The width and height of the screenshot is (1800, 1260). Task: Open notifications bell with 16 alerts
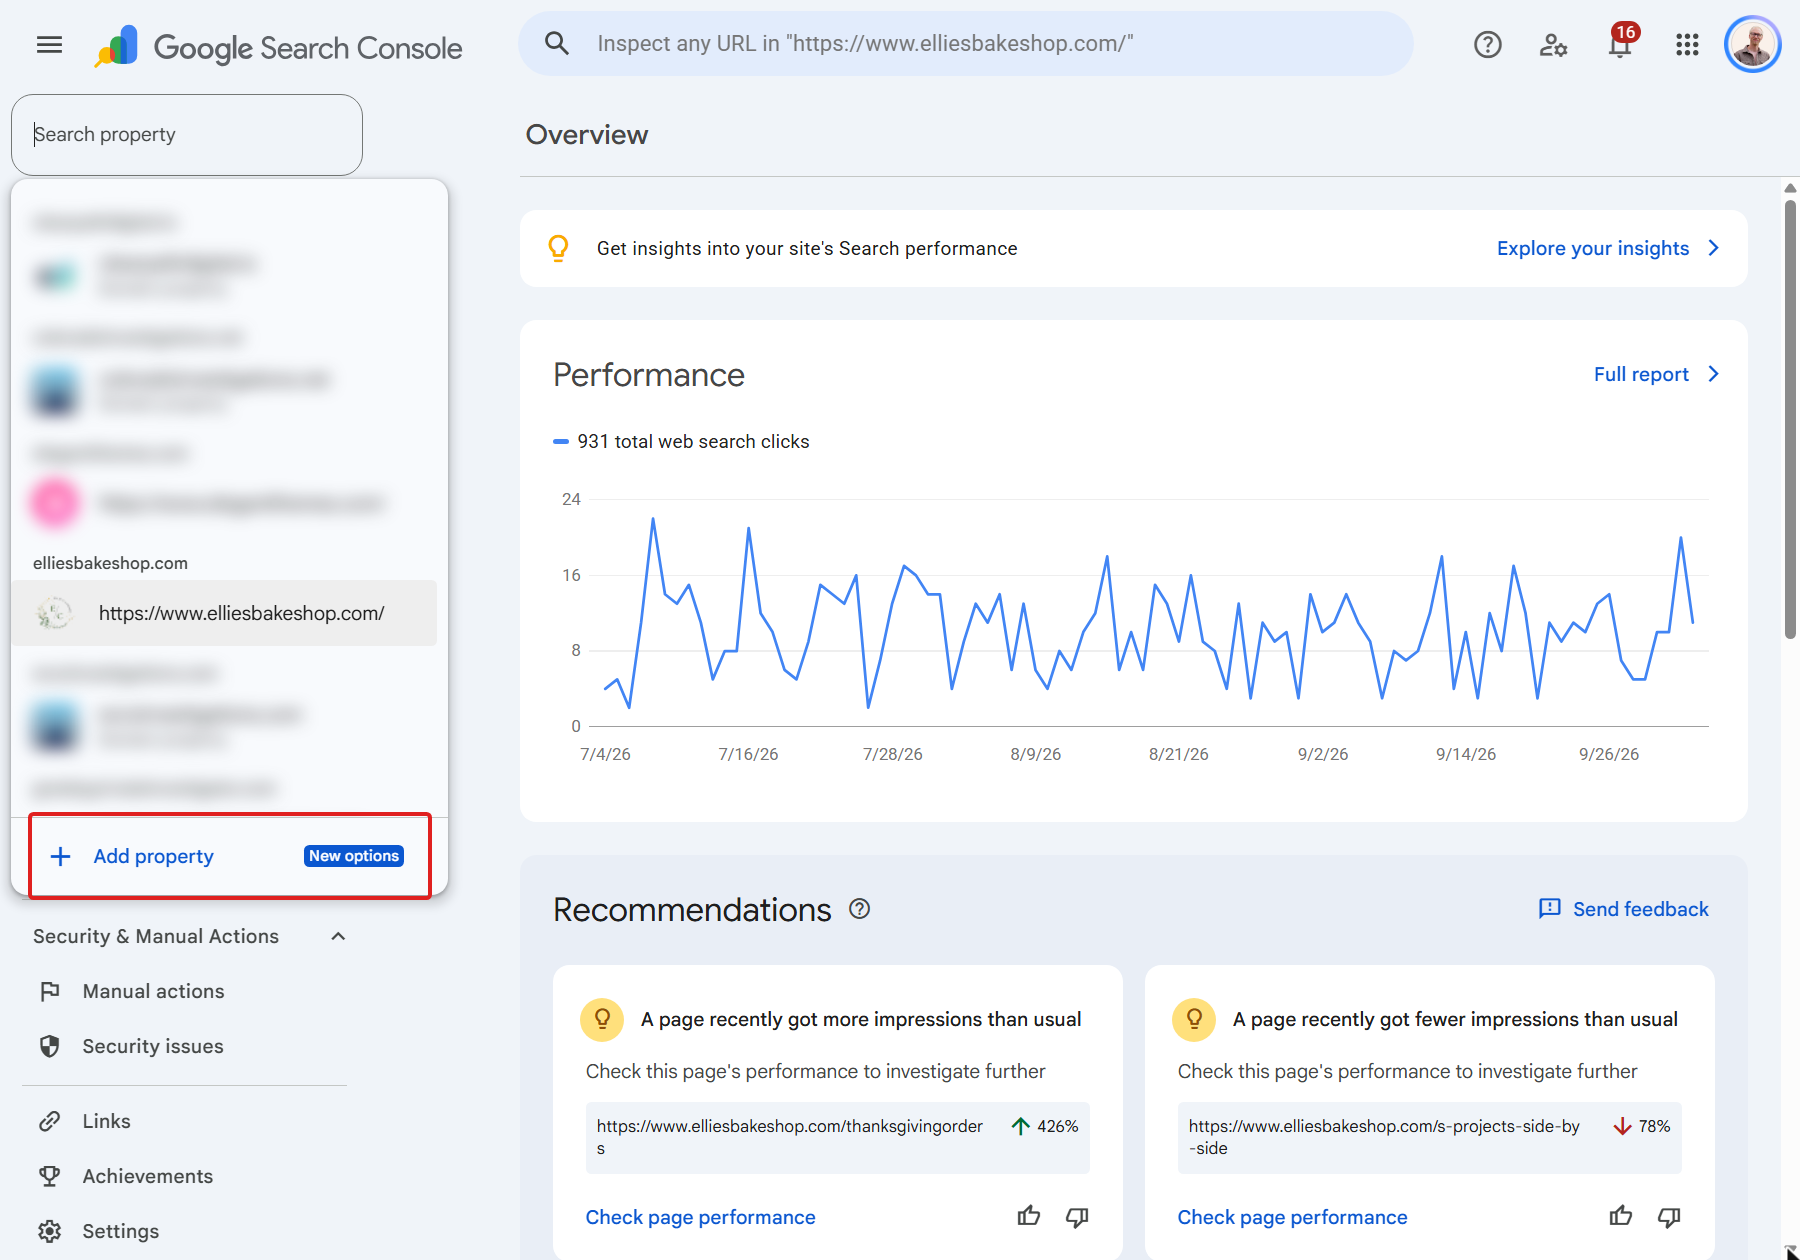click(1621, 42)
